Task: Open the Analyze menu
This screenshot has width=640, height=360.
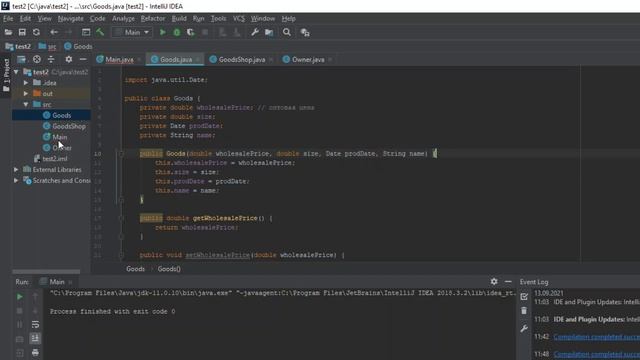Action: tap(123, 19)
